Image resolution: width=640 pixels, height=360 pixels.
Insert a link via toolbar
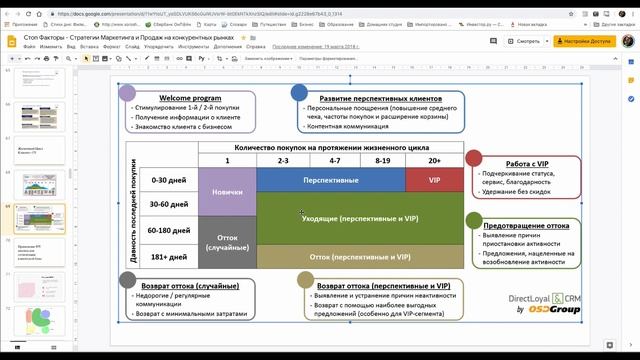(179, 59)
